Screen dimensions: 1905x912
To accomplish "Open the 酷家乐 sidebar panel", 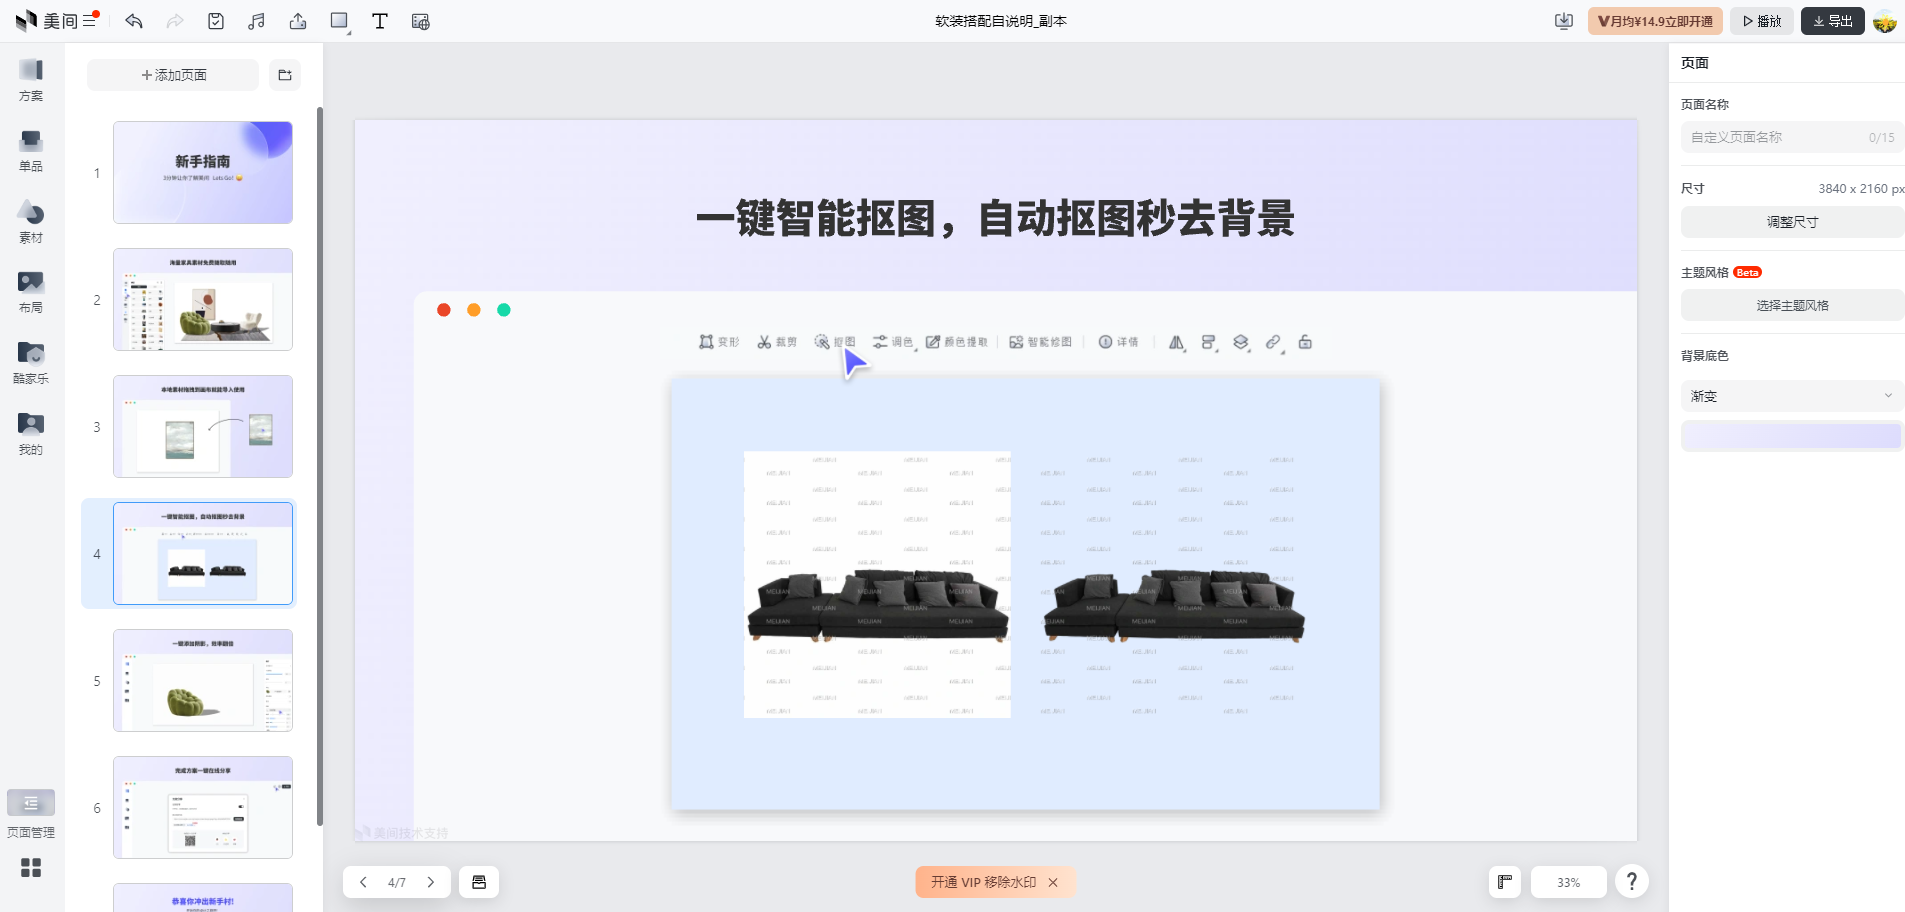I will coord(31,363).
